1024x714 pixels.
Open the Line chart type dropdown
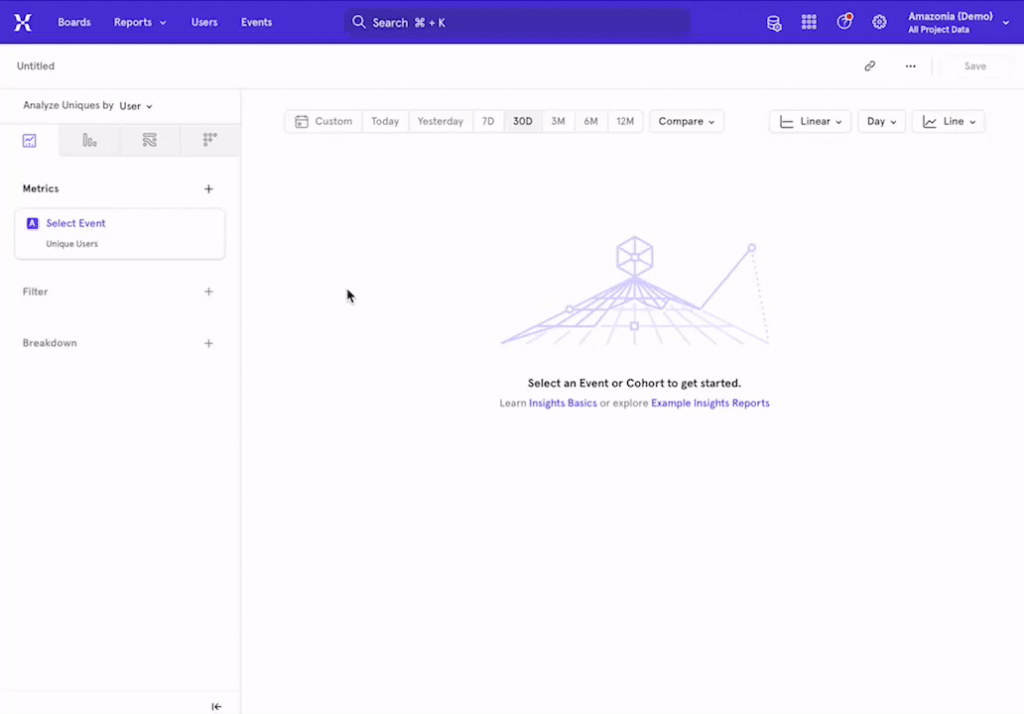tap(948, 121)
